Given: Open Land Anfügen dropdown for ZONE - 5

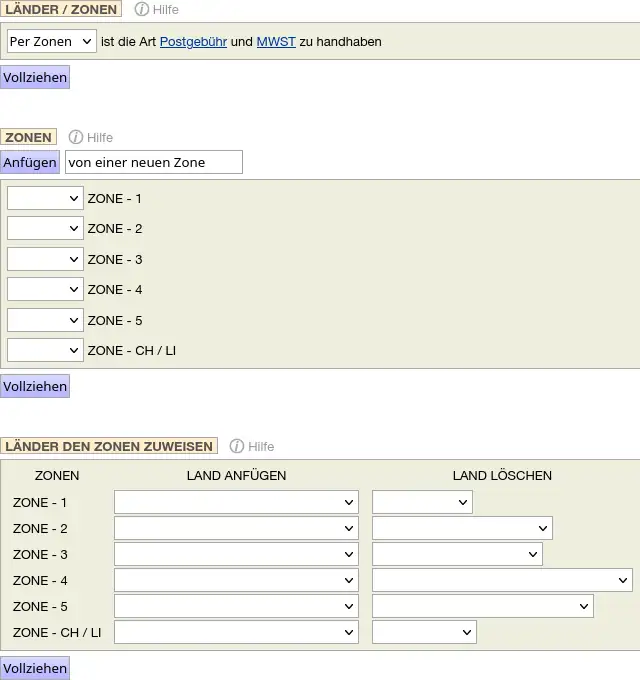Looking at the screenshot, I should point(236,606).
